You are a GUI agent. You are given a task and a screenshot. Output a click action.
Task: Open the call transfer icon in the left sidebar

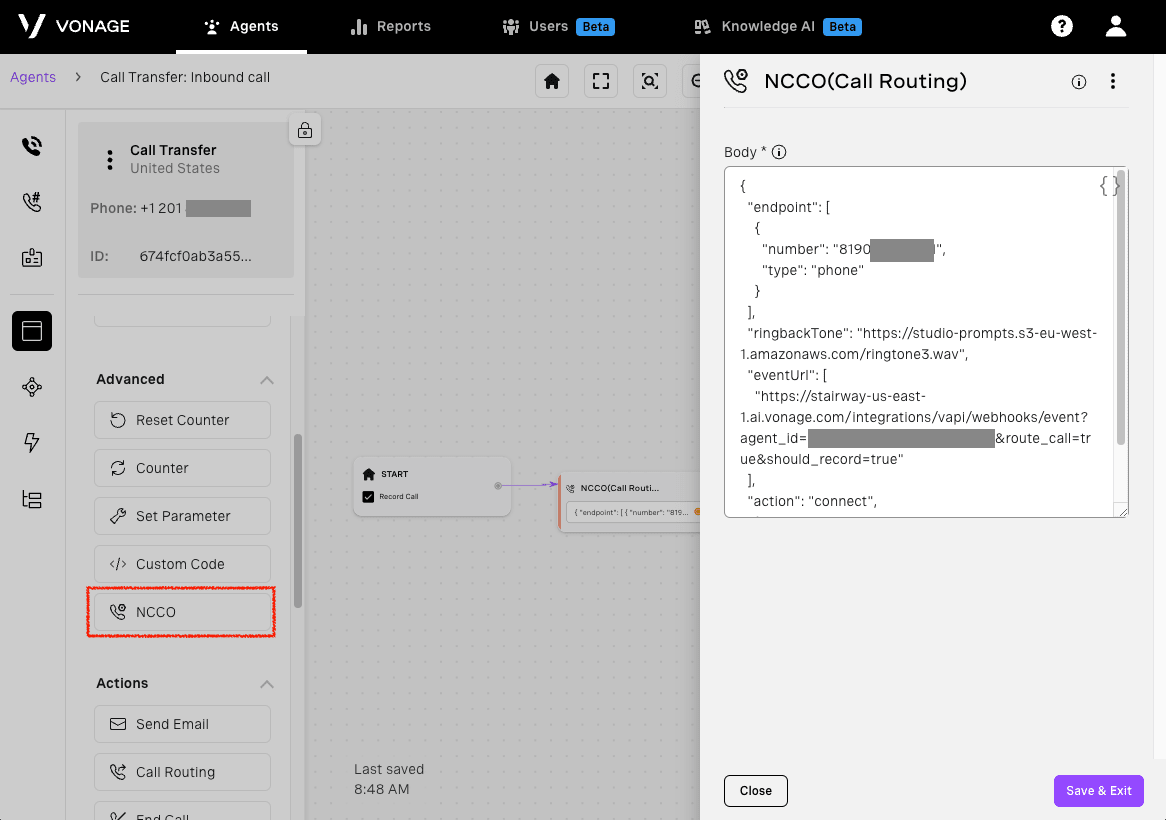(x=31, y=145)
